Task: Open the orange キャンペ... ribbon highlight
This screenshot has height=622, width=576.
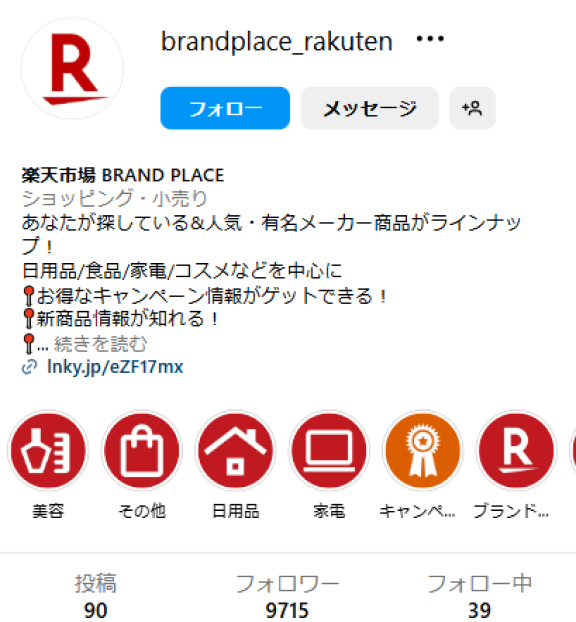Action: click(422, 451)
